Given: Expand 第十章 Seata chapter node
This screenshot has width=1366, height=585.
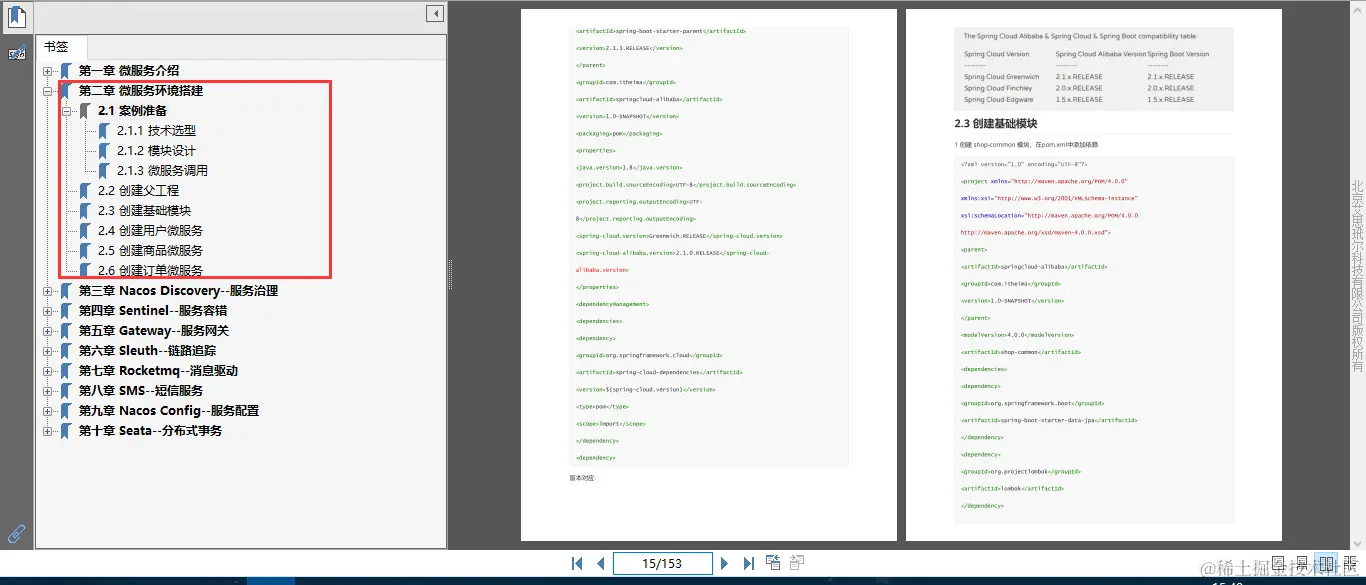Looking at the screenshot, I should coord(47,431).
